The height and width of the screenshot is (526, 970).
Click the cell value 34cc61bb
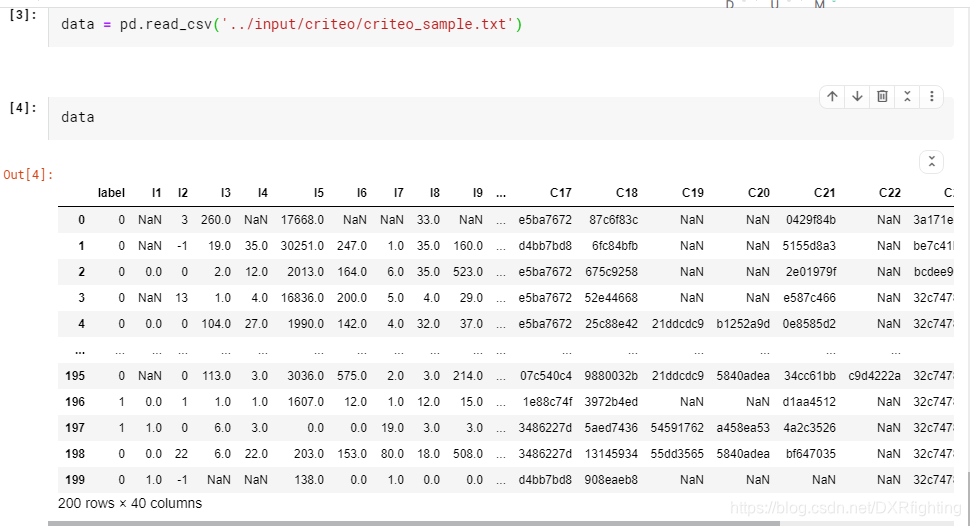[809, 376]
